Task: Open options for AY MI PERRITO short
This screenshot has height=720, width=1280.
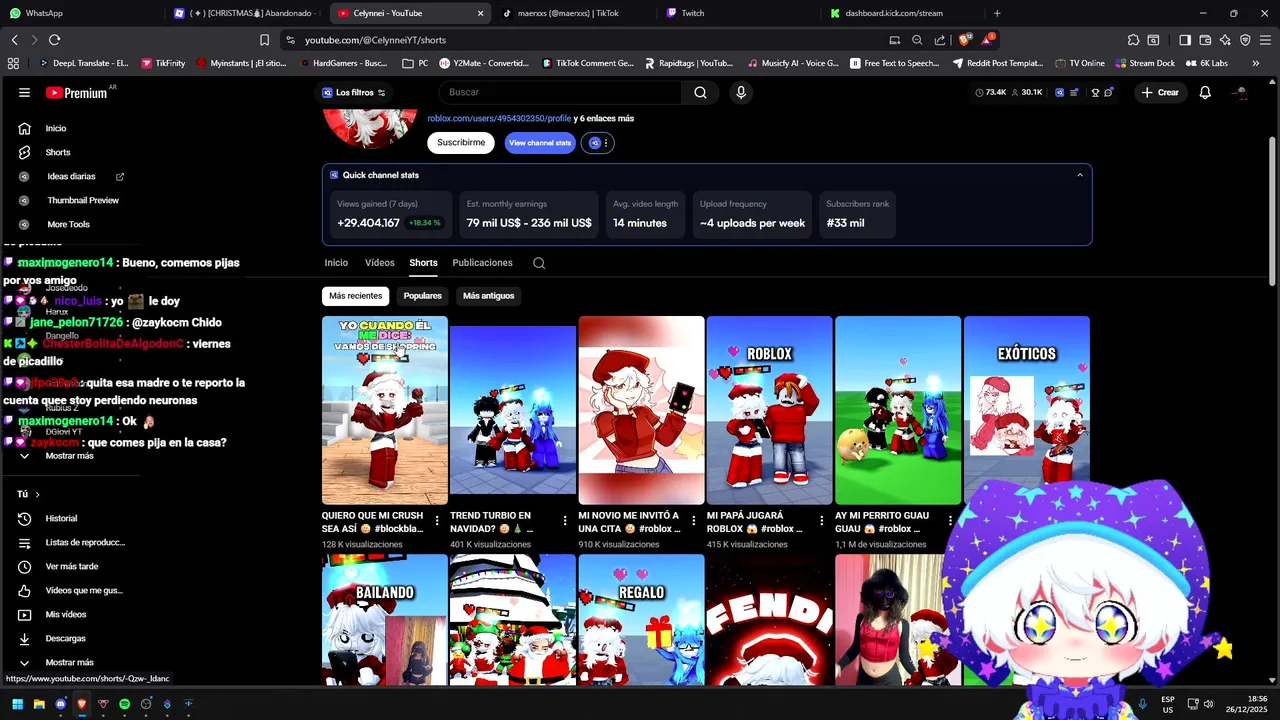Action: (x=949, y=521)
